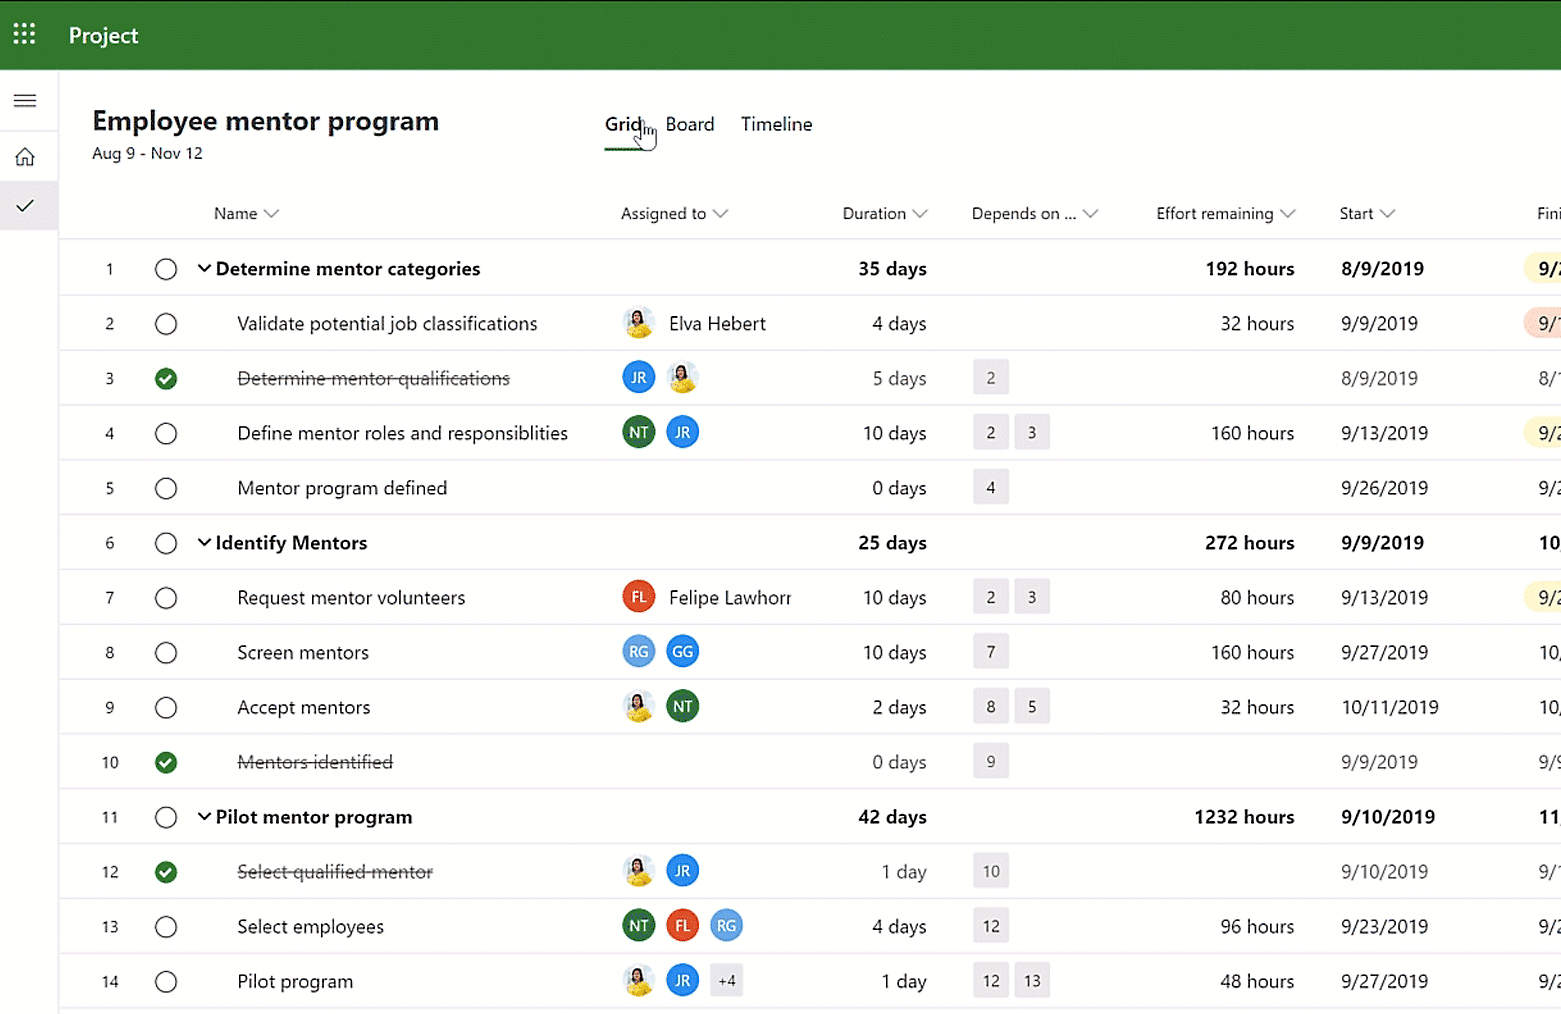The width and height of the screenshot is (1561, 1014).
Task: Click the +4 assignee badge on Pilot program
Action: pyautogui.click(x=727, y=980)
